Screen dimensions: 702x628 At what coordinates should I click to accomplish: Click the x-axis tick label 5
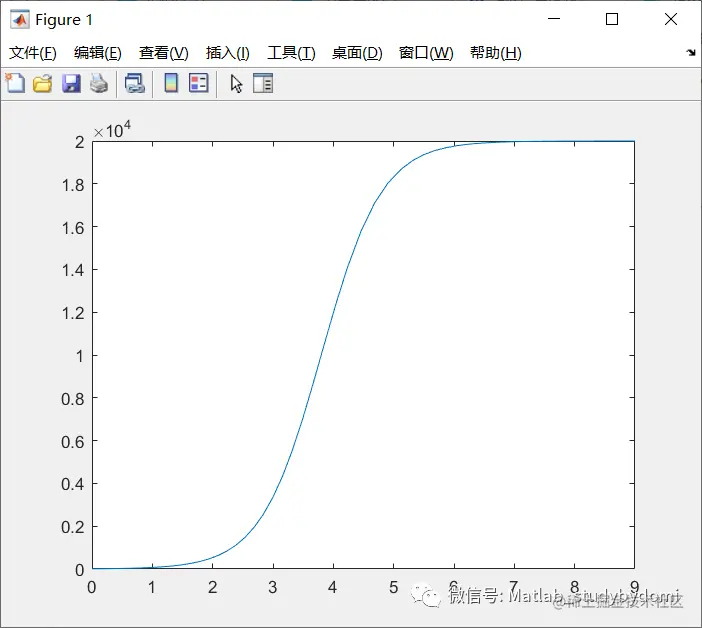(x=393, y=587)
